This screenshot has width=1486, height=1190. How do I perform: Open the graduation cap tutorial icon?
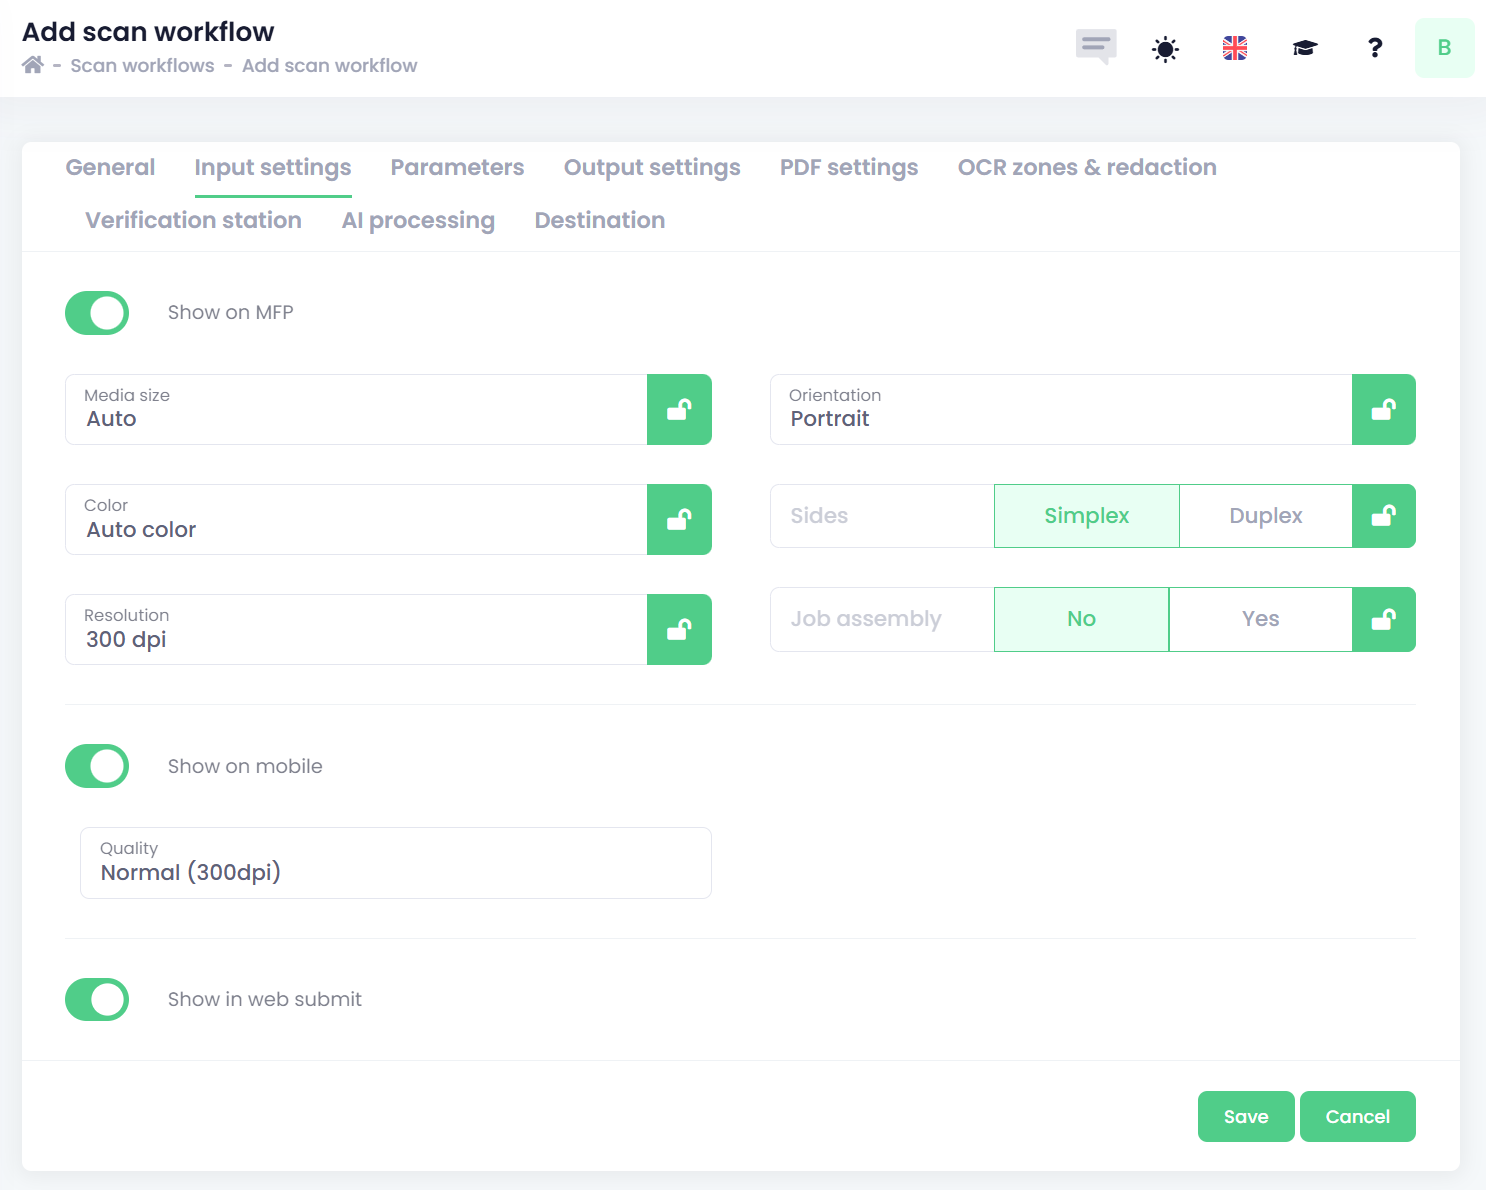pos(1305,48)
